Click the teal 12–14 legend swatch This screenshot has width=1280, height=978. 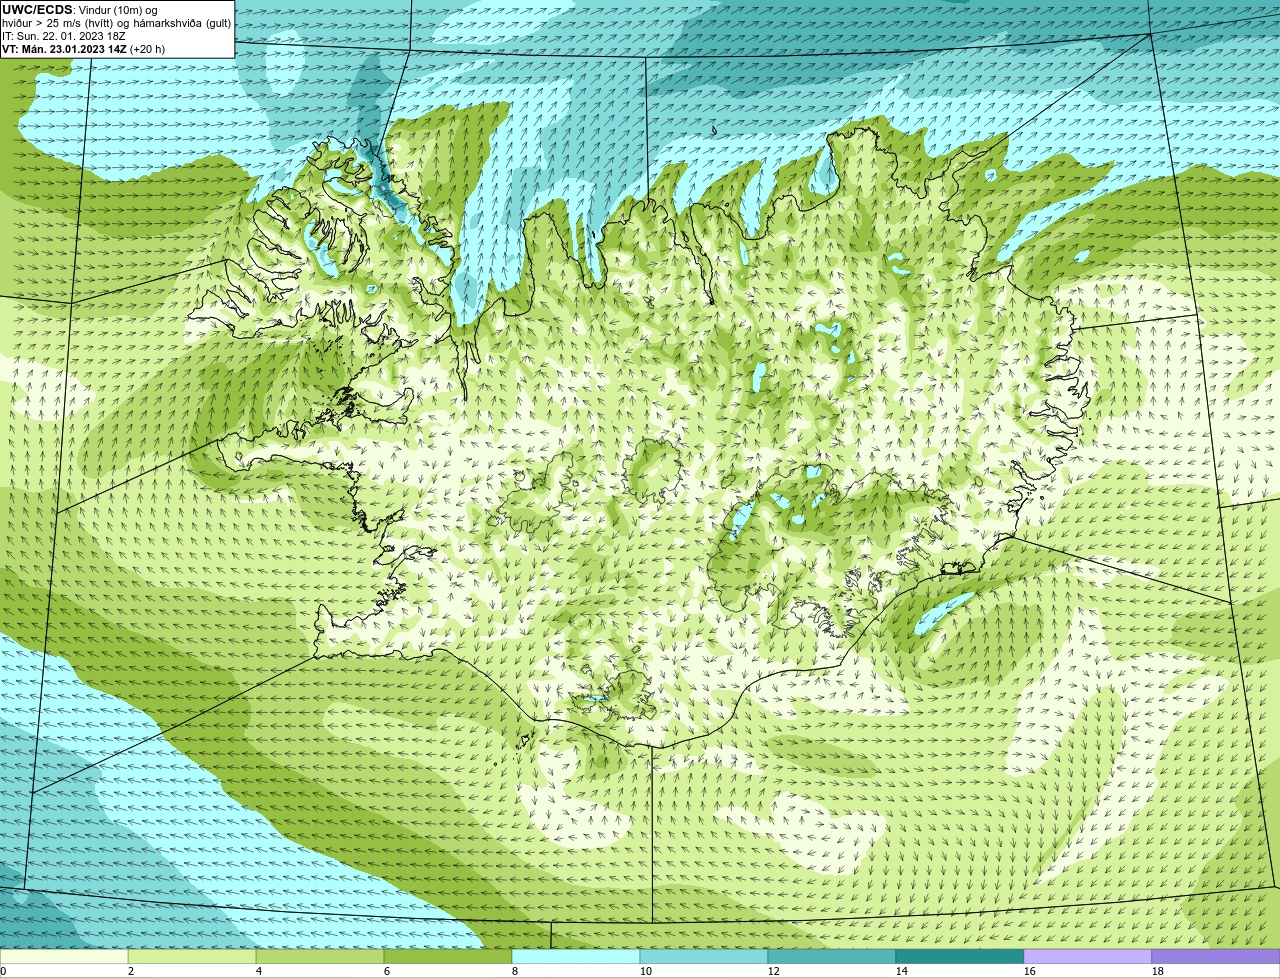pos(832,957)
